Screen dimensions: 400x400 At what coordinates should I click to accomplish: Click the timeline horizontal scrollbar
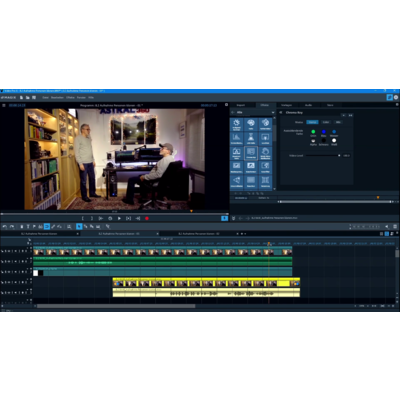[116, 306]
